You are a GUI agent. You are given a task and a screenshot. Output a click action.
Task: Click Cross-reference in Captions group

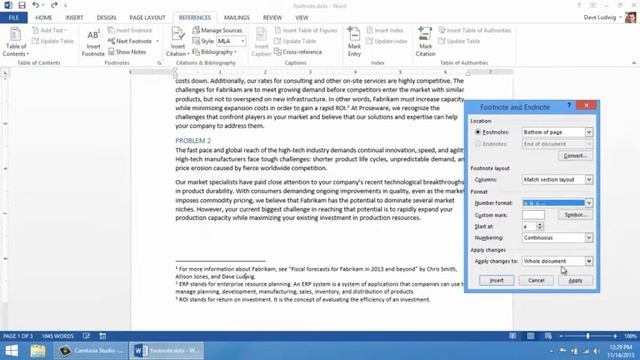point(298,52)
